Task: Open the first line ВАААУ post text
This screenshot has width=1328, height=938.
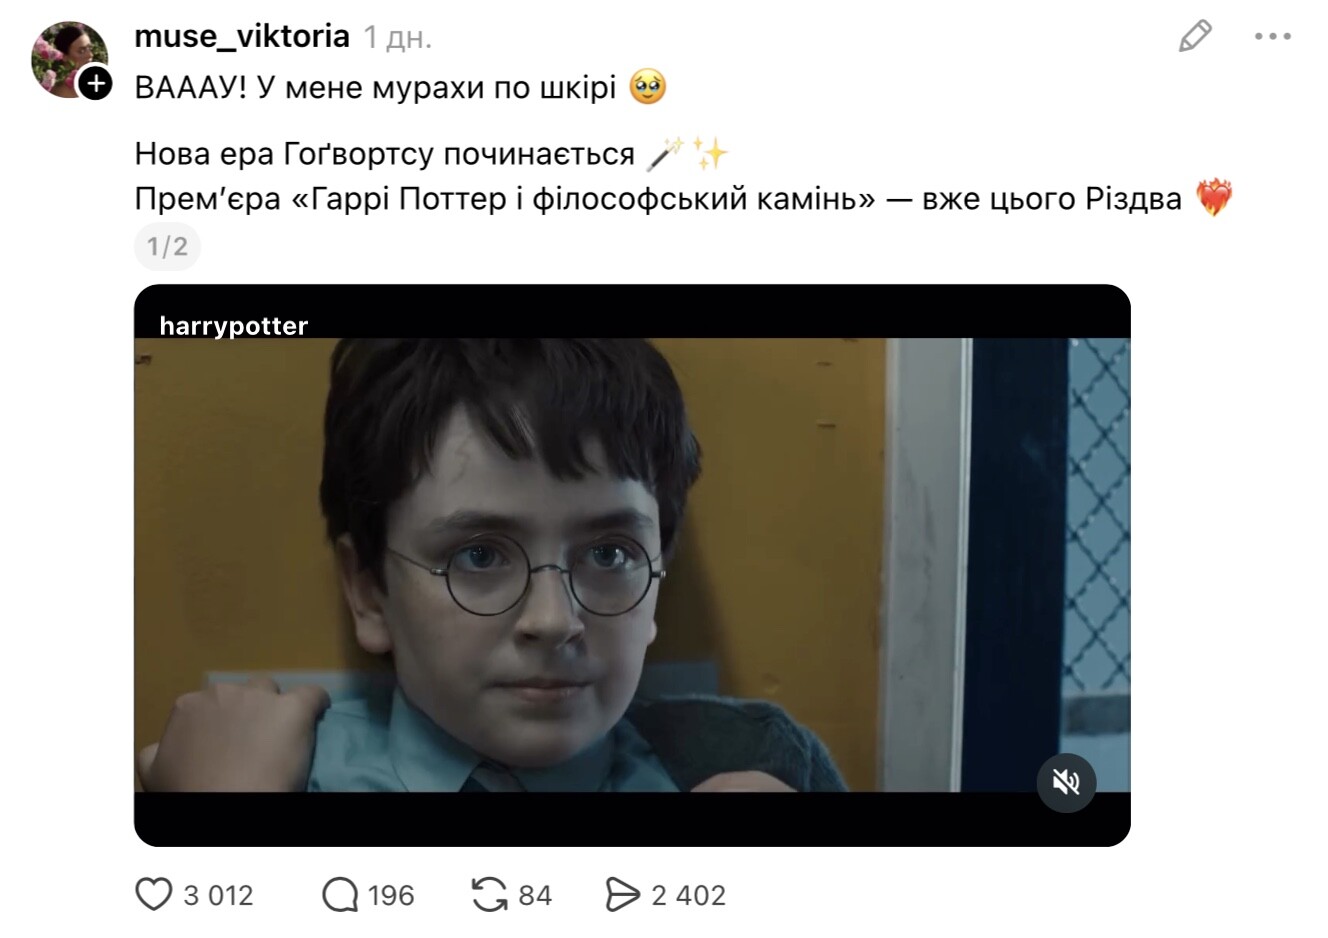Action: [400, 88]
